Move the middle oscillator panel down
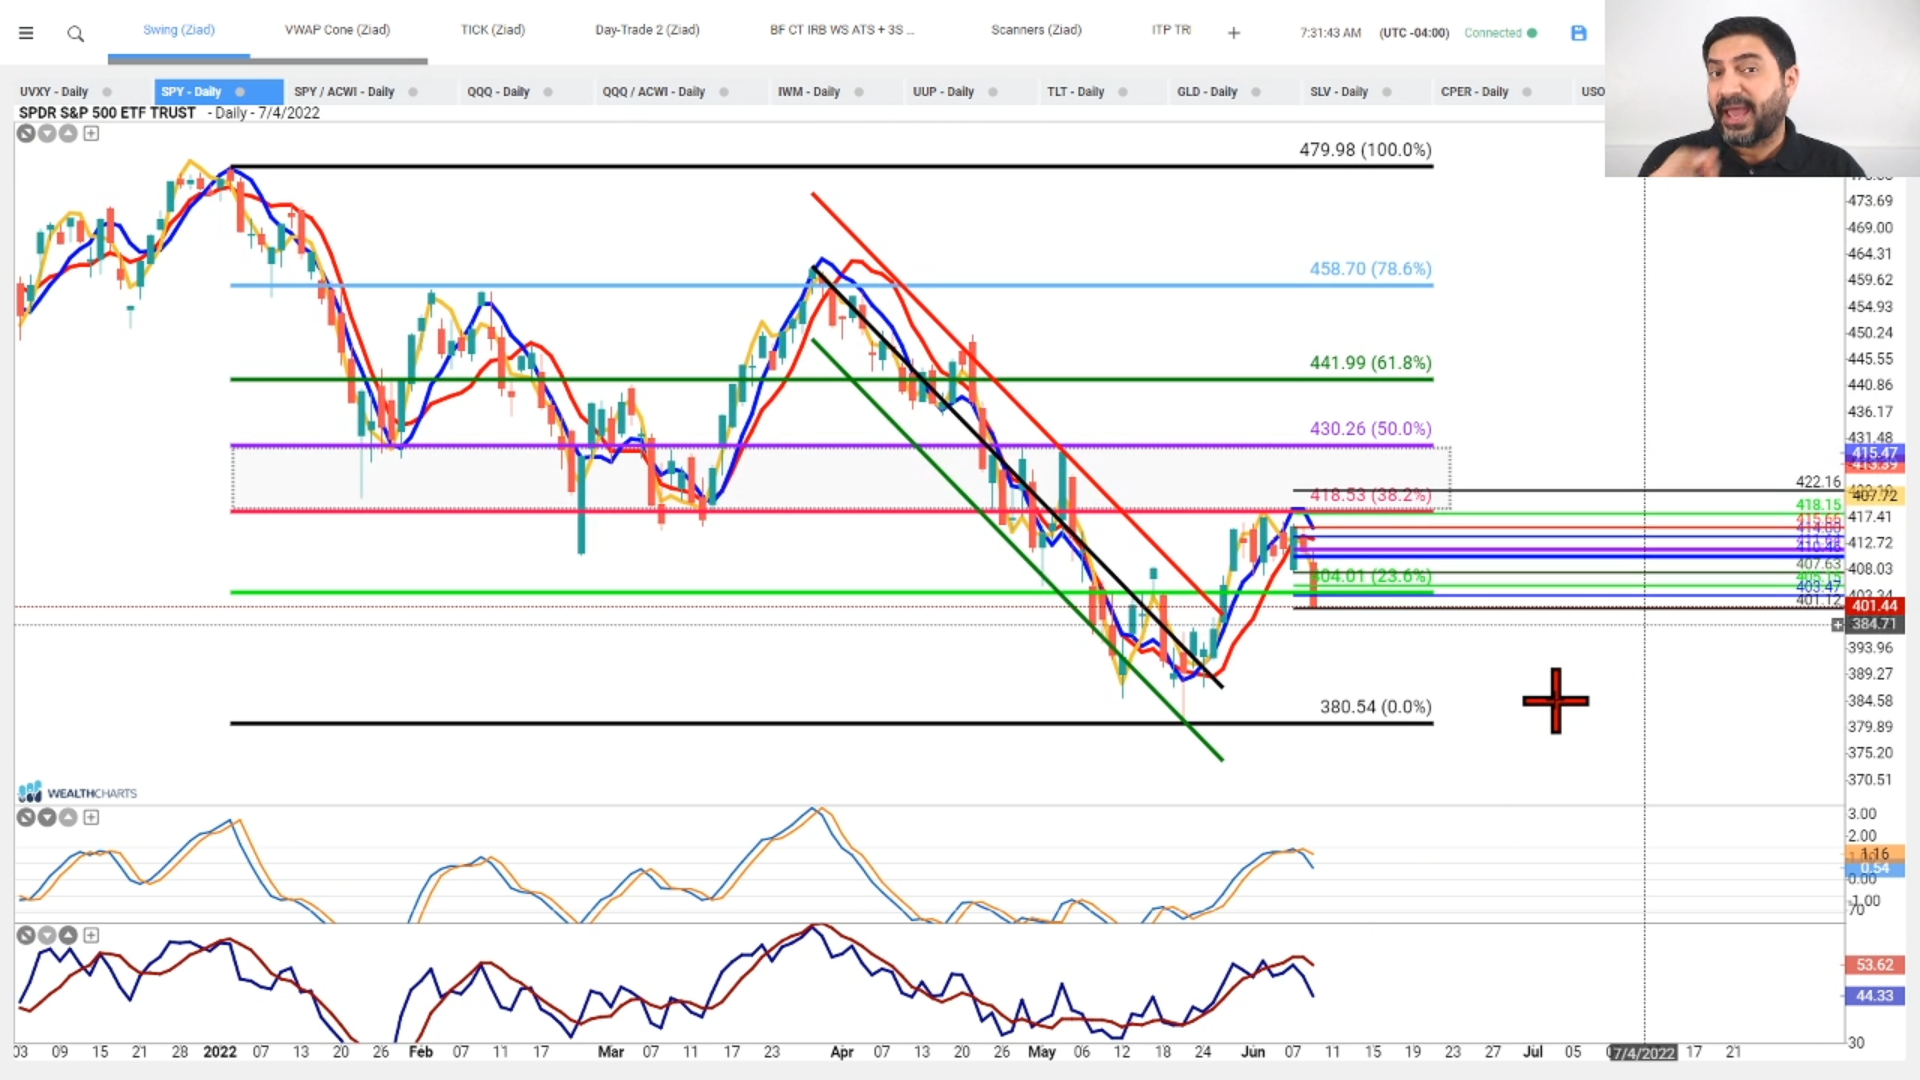This screenshot has width=1920, height=1080. pos(47,817)
